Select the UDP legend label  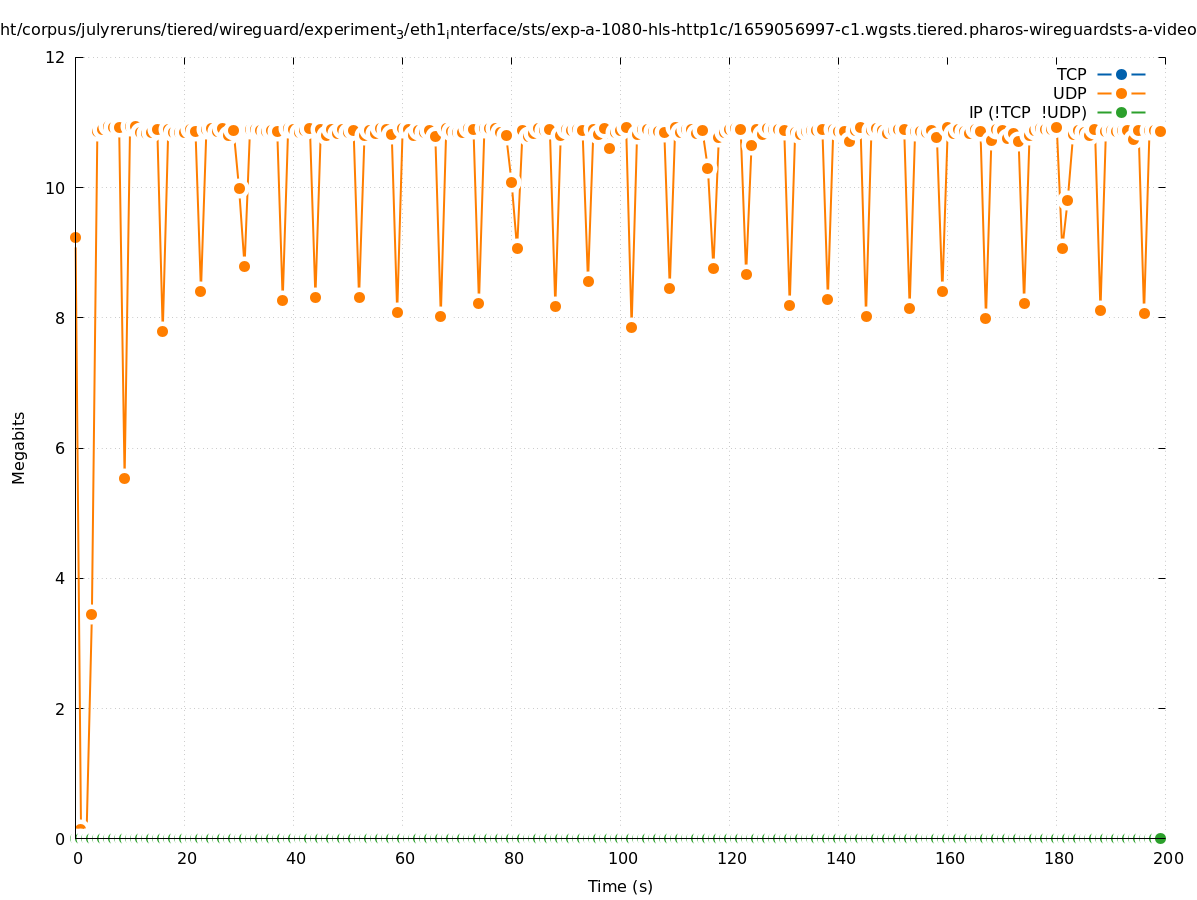[x=1069, y=93]
